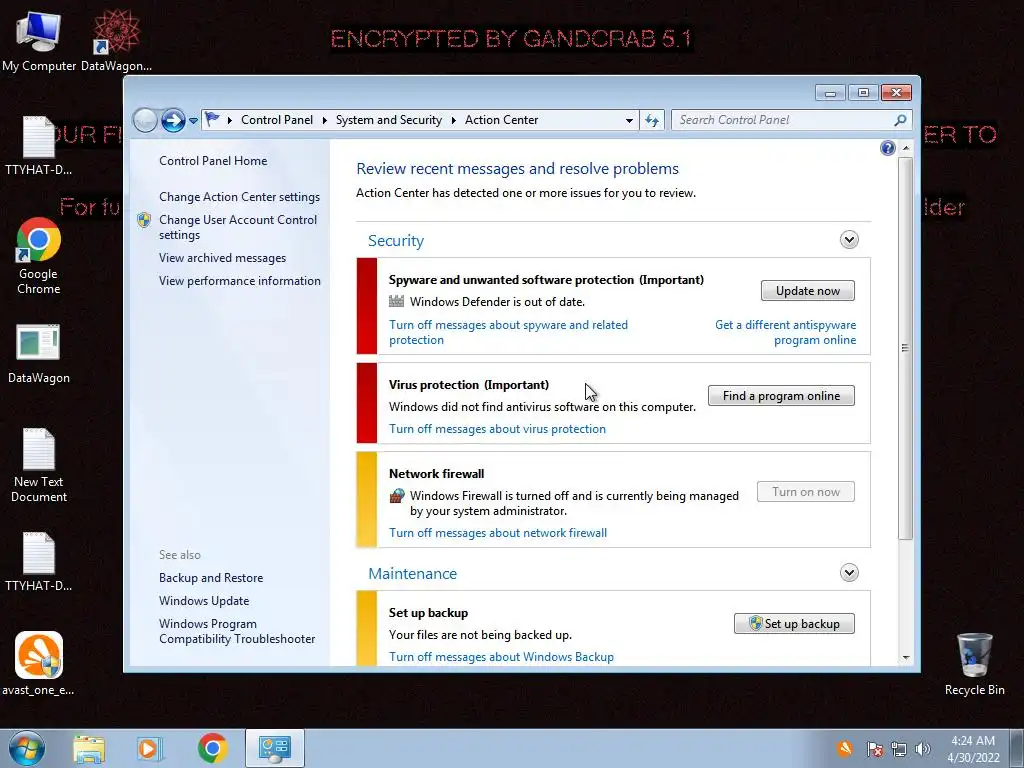Click the Set up backup button

pyautogui.click(x=794, y=624)
